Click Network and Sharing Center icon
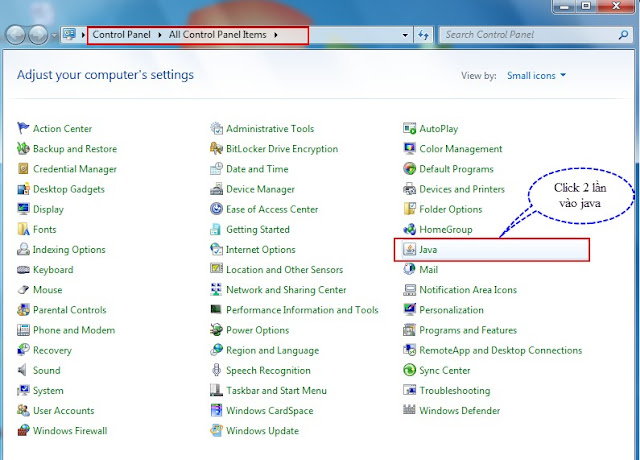 pyautogui.click(x=216, y=289)
